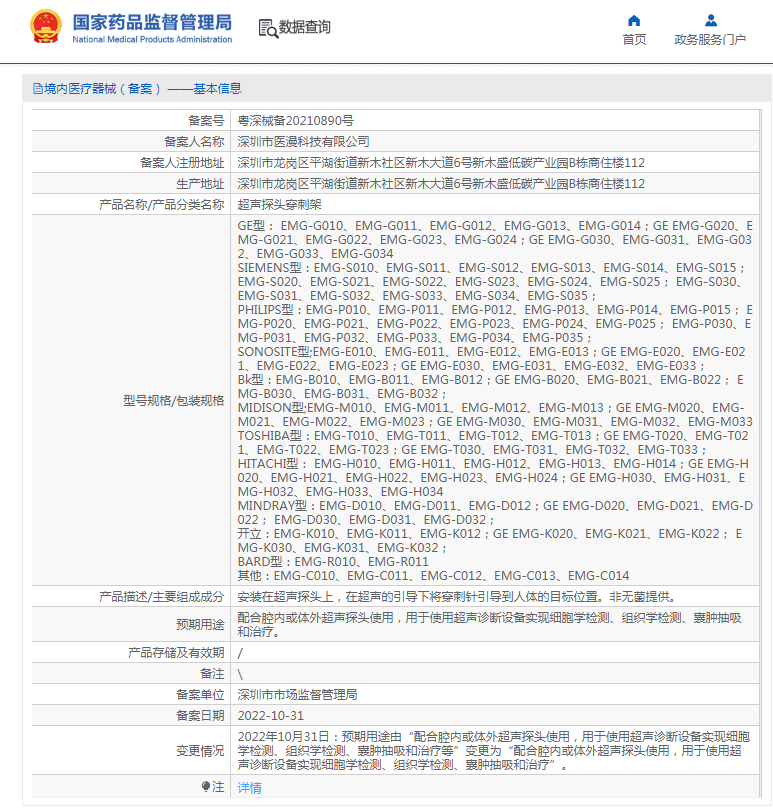The image size is (773, 809).
Task: Click the 其他：EMG-C010 model list line
Action: (x=433, y=576)
